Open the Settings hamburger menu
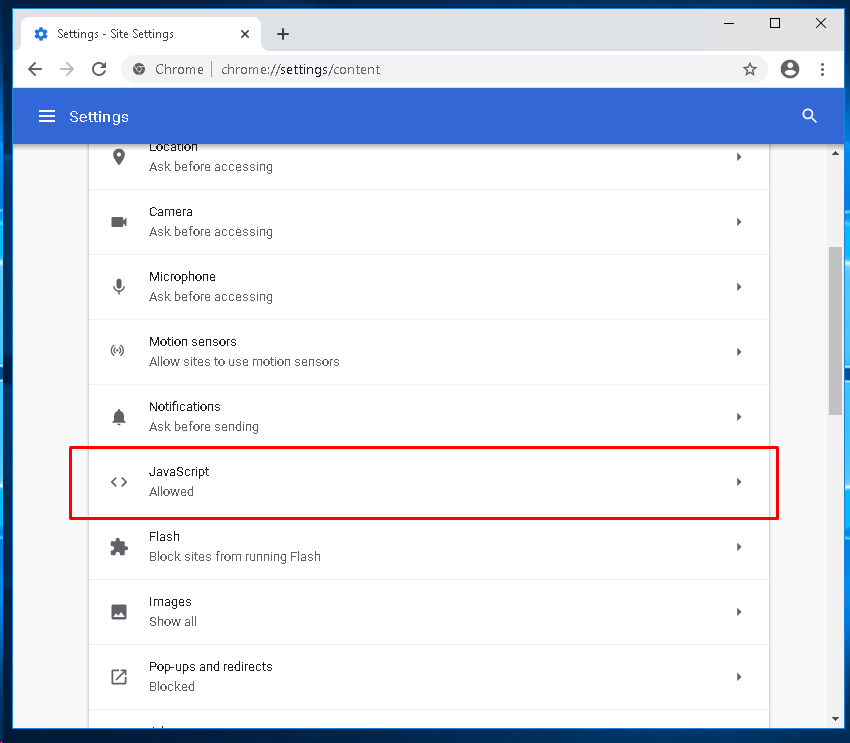This screenshot has width=850, height=743. coord(47,116)
